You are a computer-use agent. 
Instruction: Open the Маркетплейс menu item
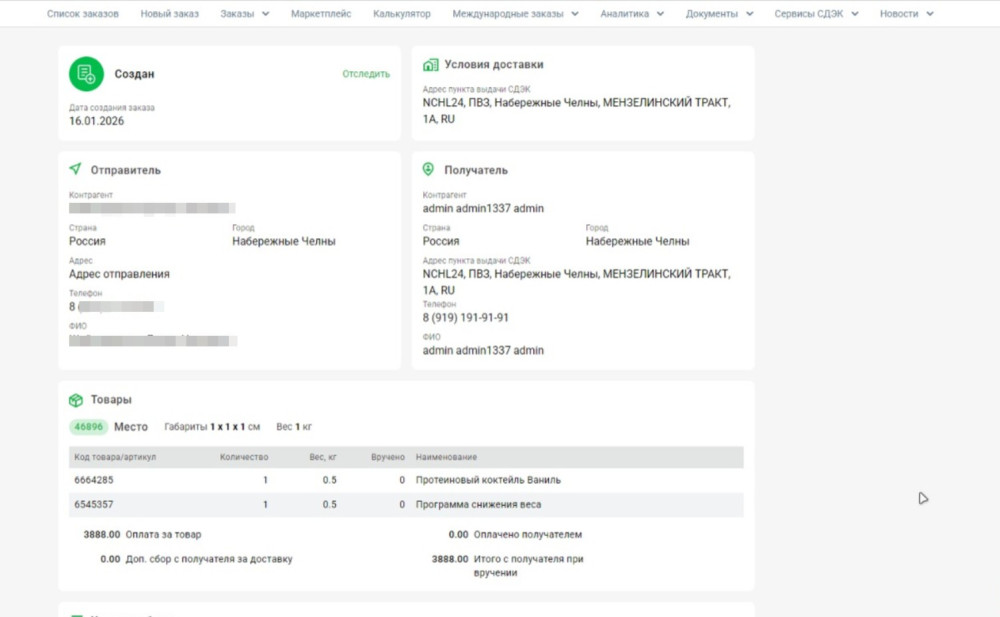coord(321,13)
